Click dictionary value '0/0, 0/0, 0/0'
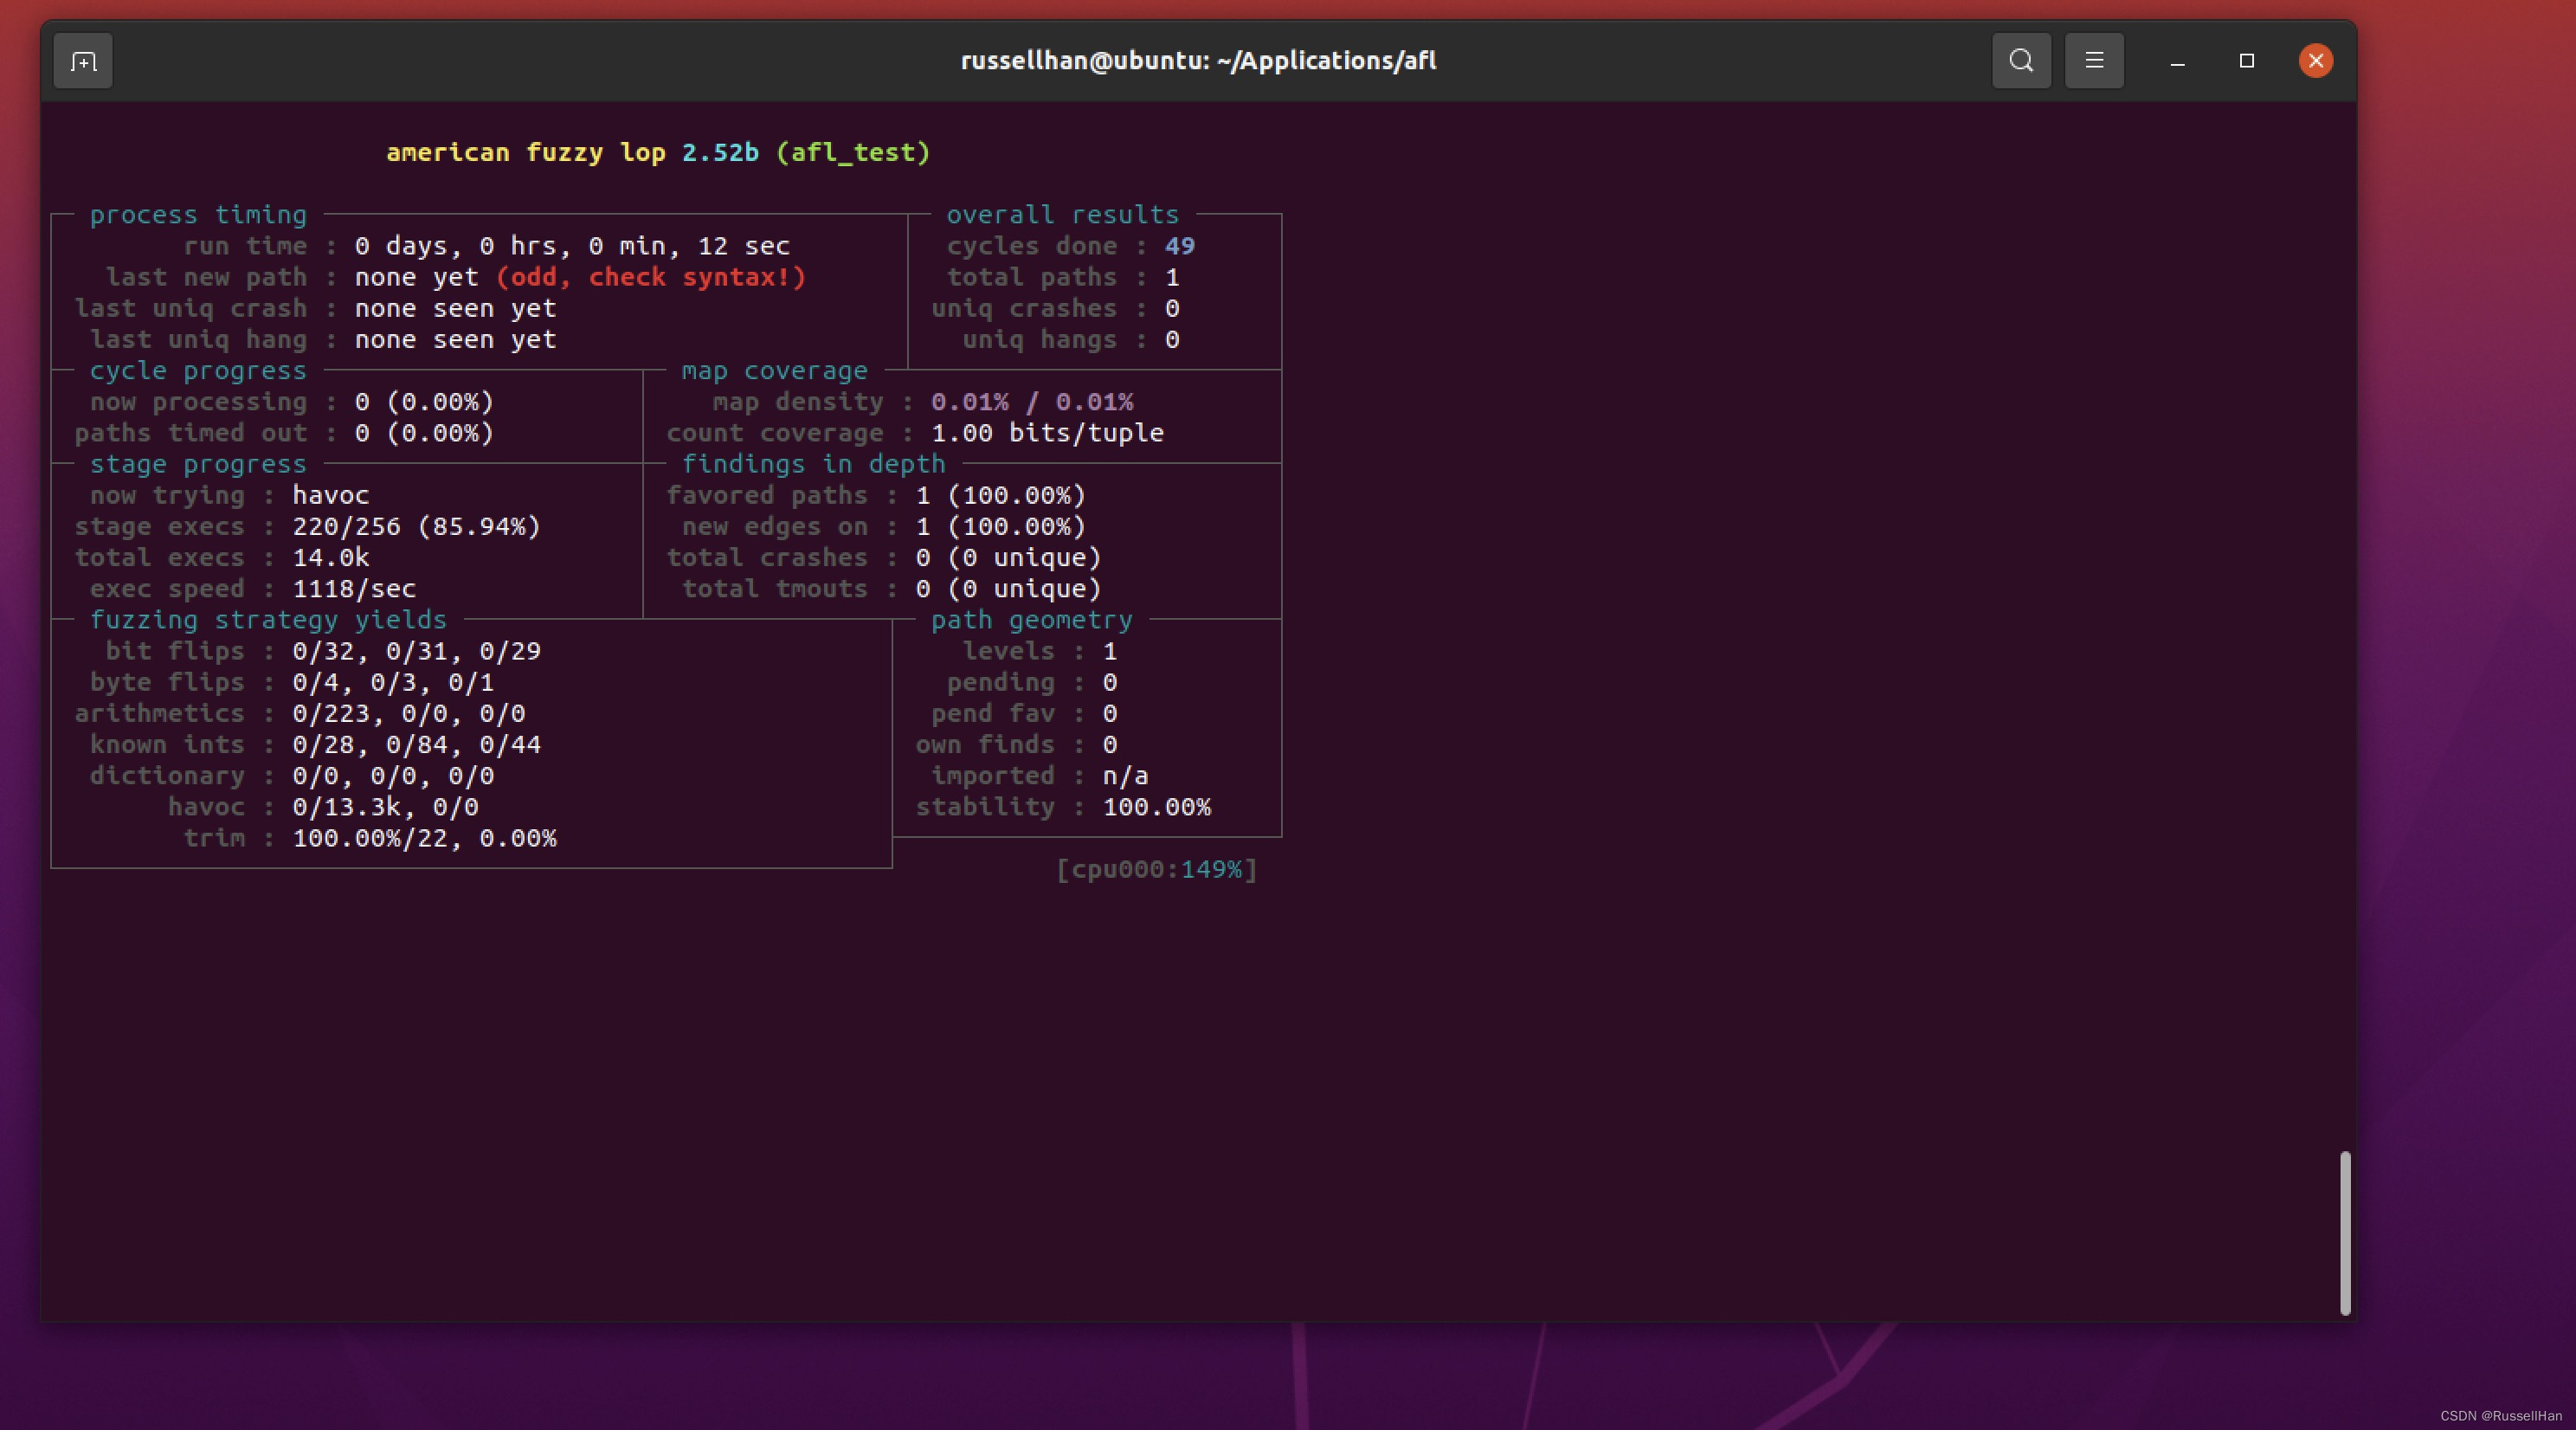This screenshot has height=1430, width=2576. [393, 775]
